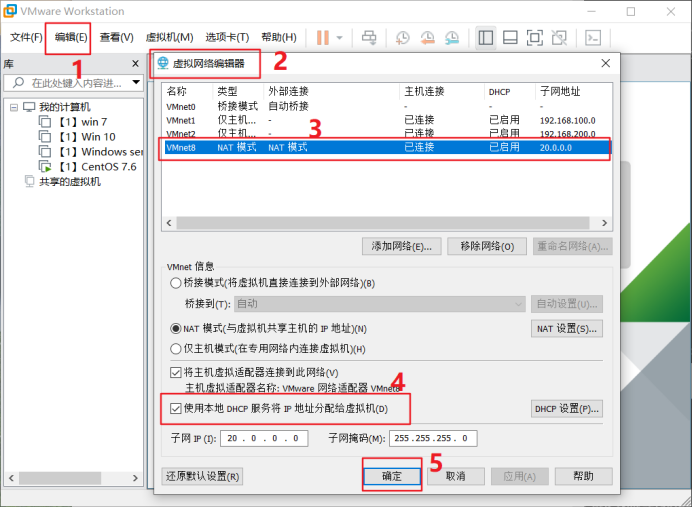Click the library search magnifier icon

(18, 83)
